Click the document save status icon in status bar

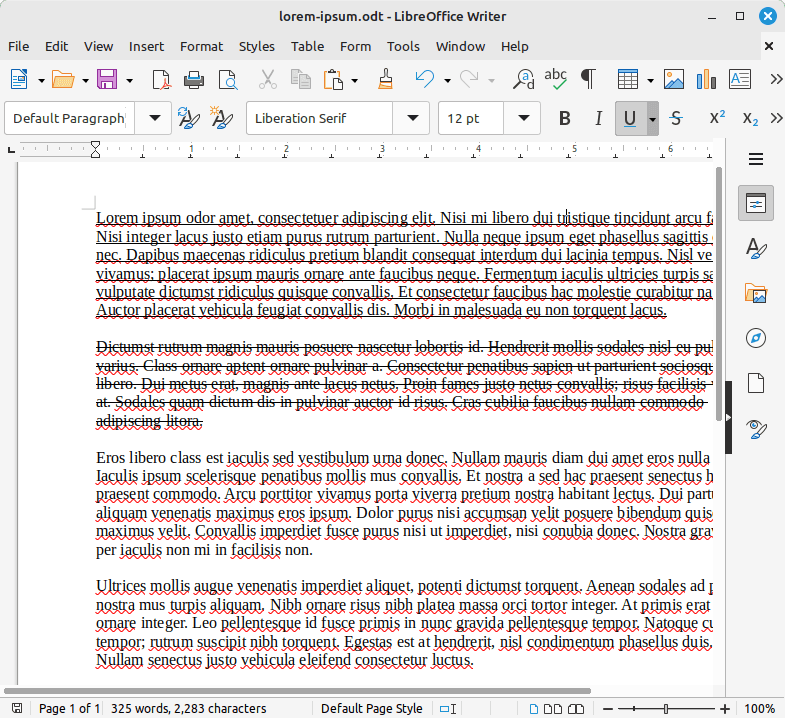pos(17,708)
